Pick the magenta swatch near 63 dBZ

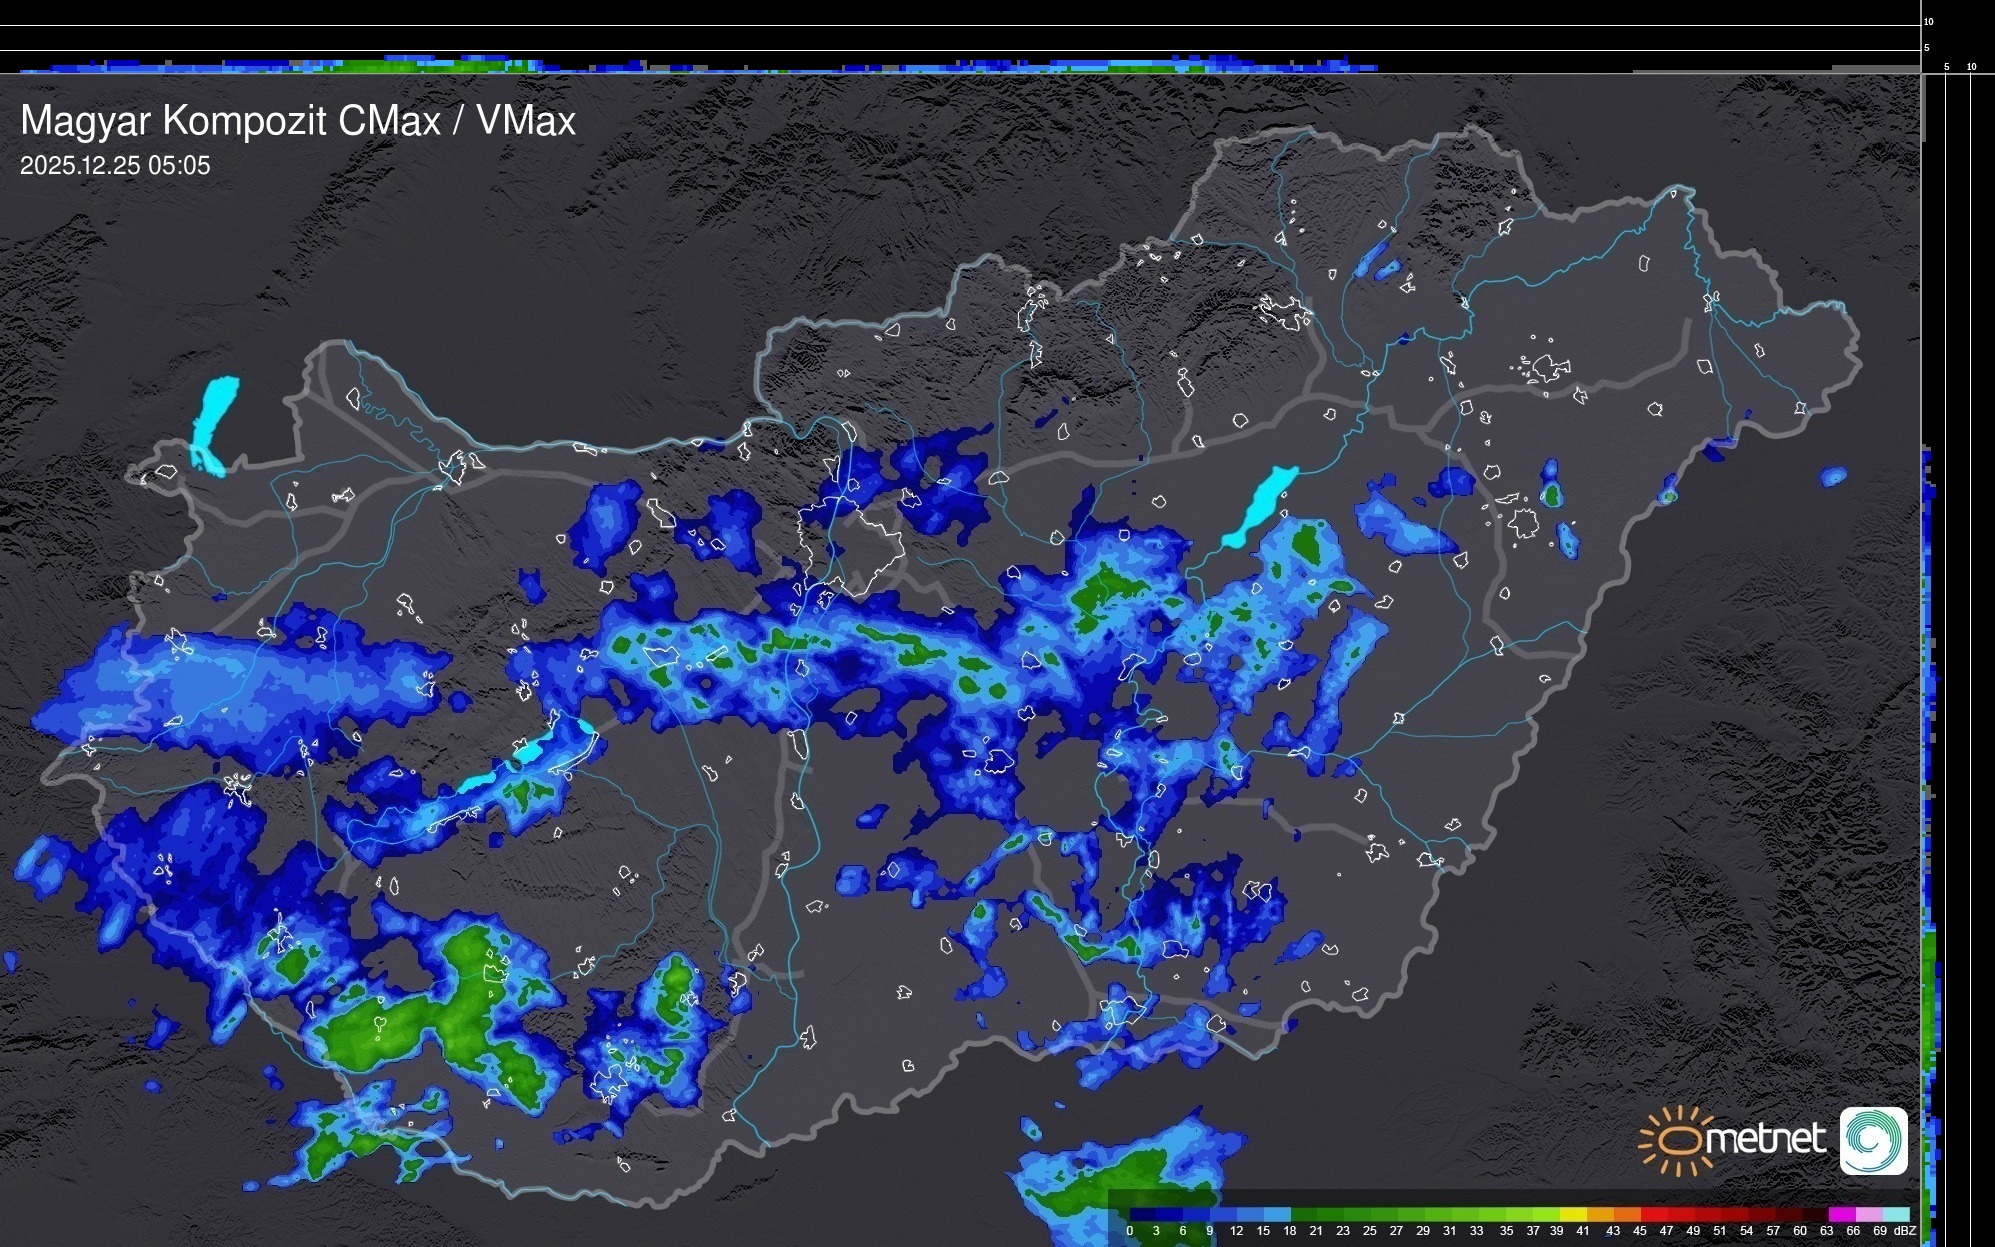click(x=1842, y=1215)
